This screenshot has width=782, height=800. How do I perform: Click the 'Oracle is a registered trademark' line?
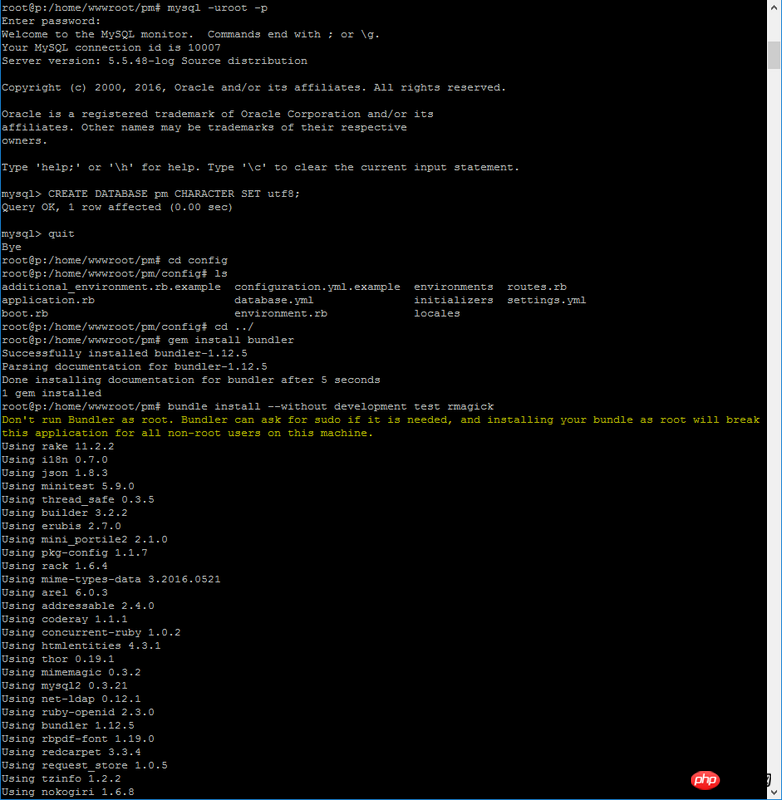tap(218, 114)
